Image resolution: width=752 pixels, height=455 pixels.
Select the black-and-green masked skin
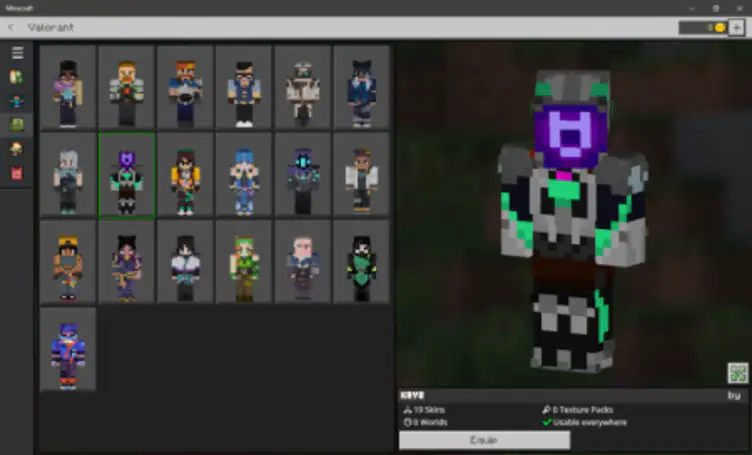coord(361,262)
